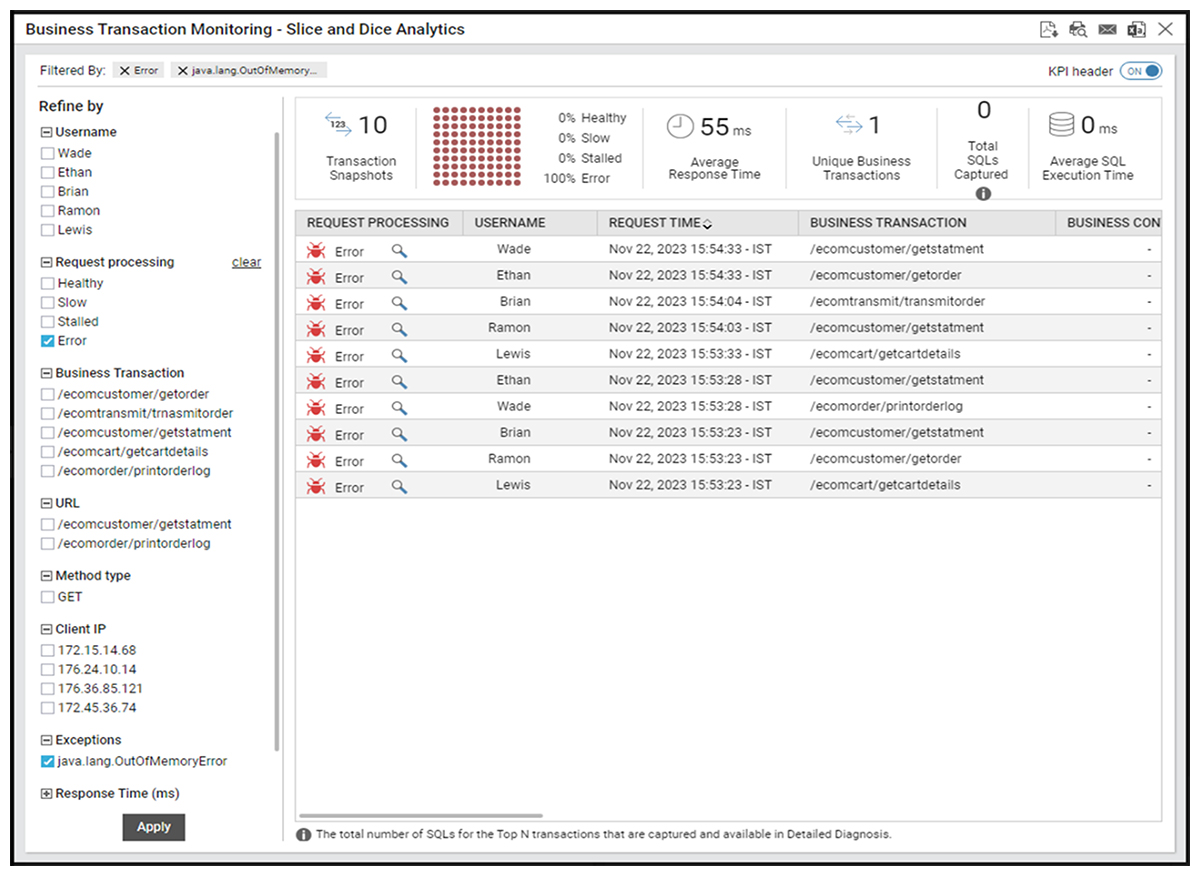1200x876 pixels.
Task: Open magnifier for Brian's 15:53:23 transaction
Action: click(399, 434)
